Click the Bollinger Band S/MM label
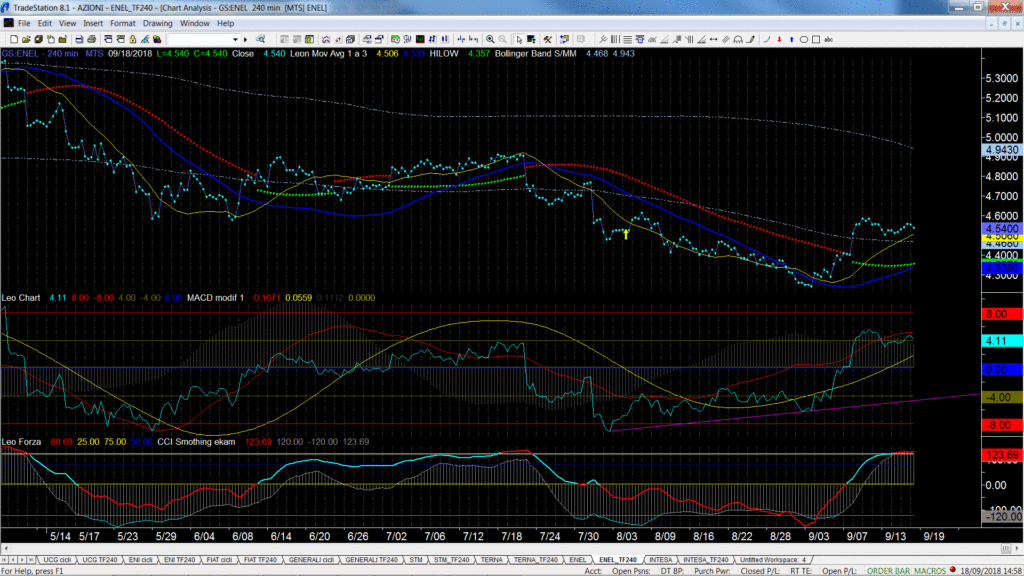Screen dimensions: 1024x576 click(536, 54)
